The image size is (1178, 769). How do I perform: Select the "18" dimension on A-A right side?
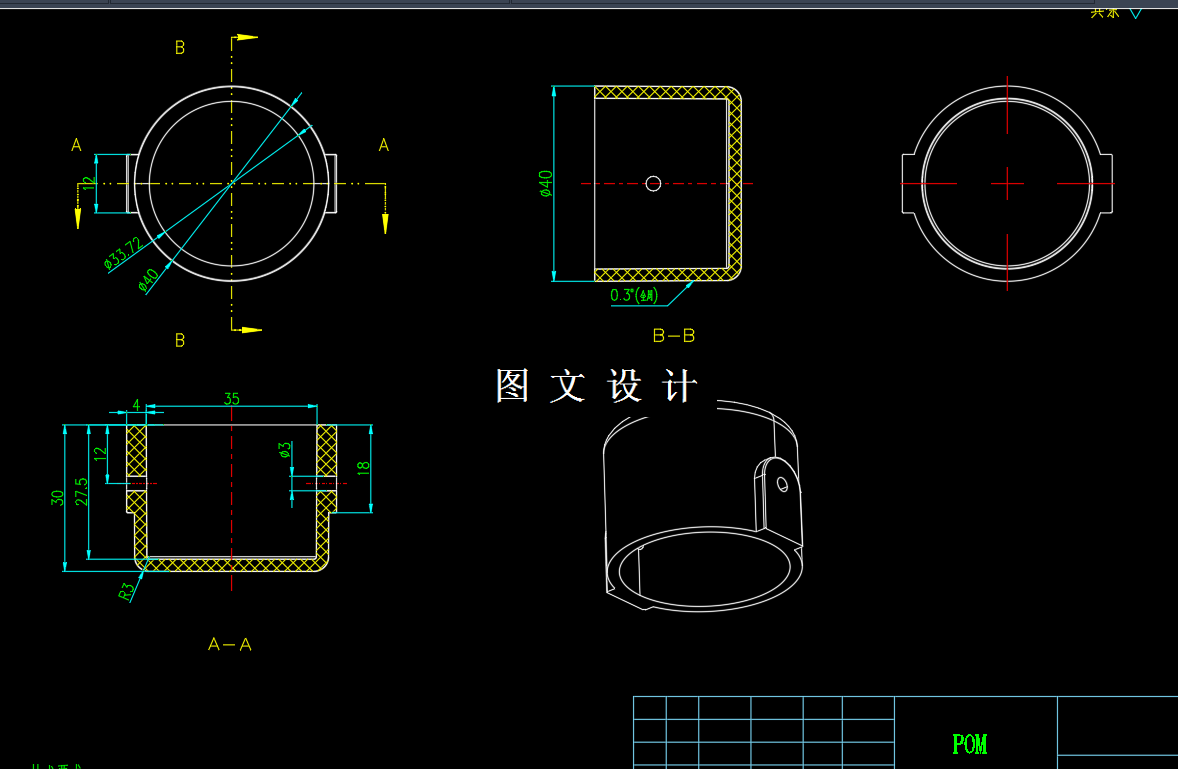363,467
